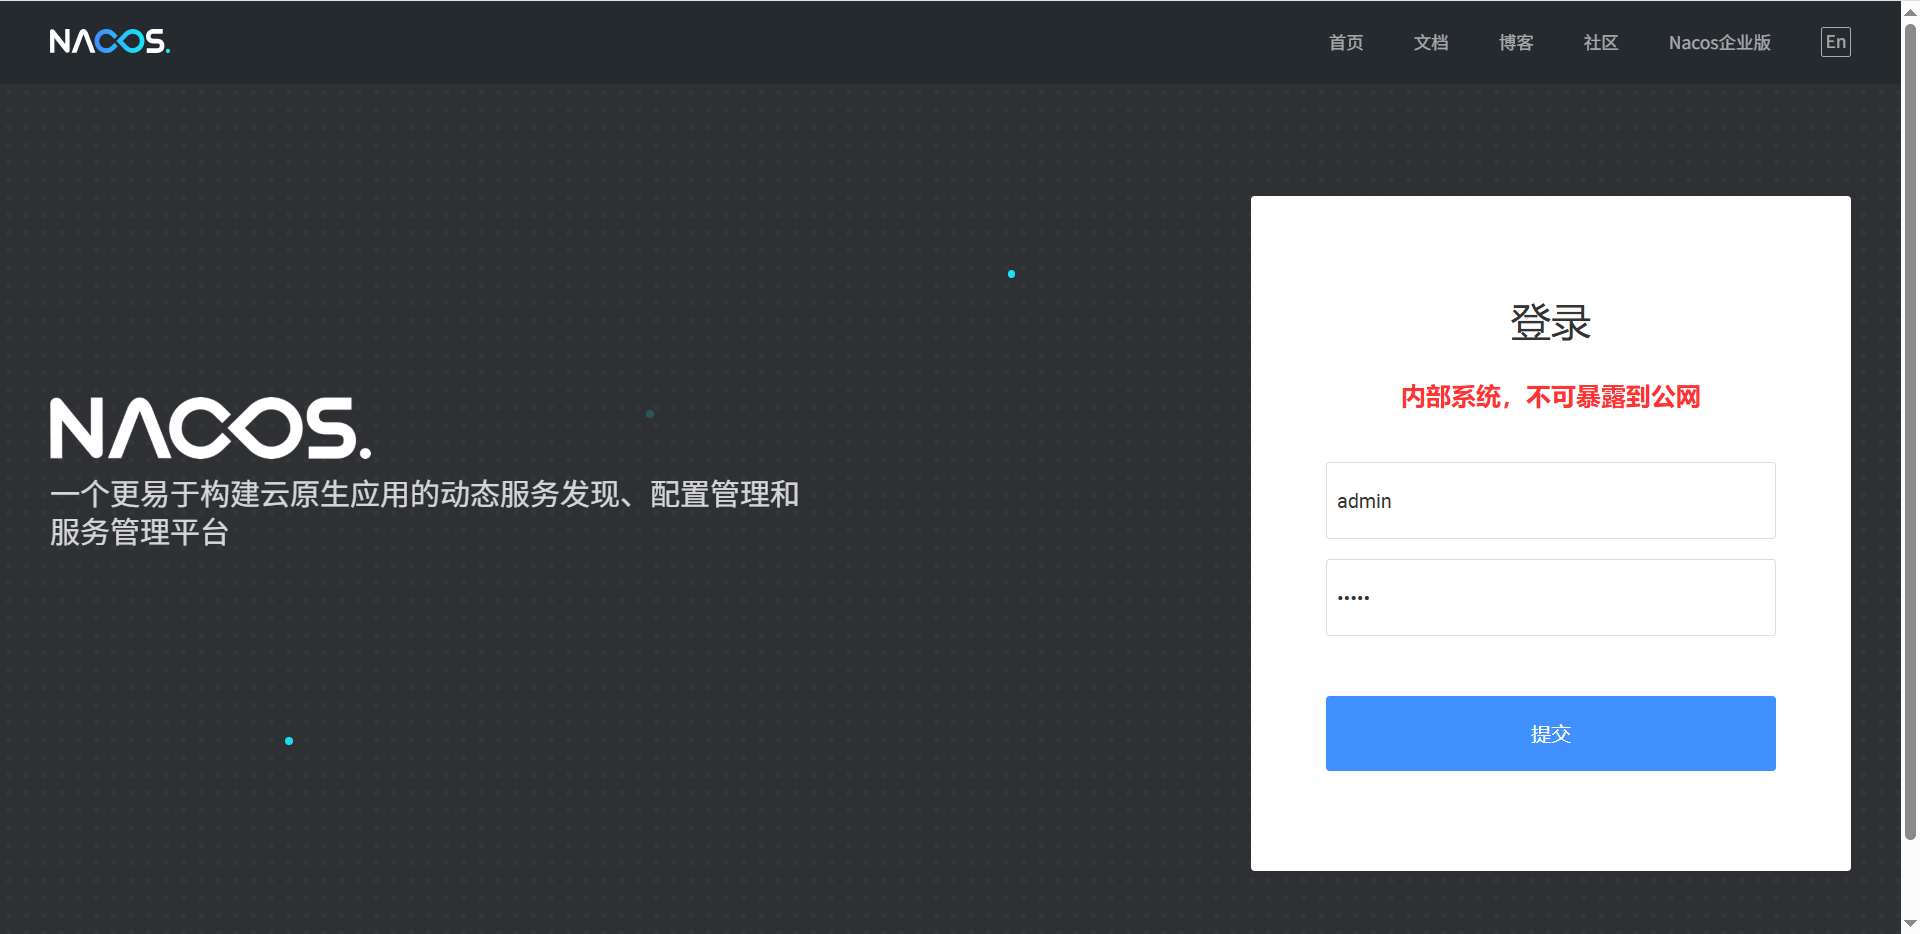This screenshot has height=934, width=1920.
Task: Open the Nacos企业版 link
Action: pos(1720,42)
